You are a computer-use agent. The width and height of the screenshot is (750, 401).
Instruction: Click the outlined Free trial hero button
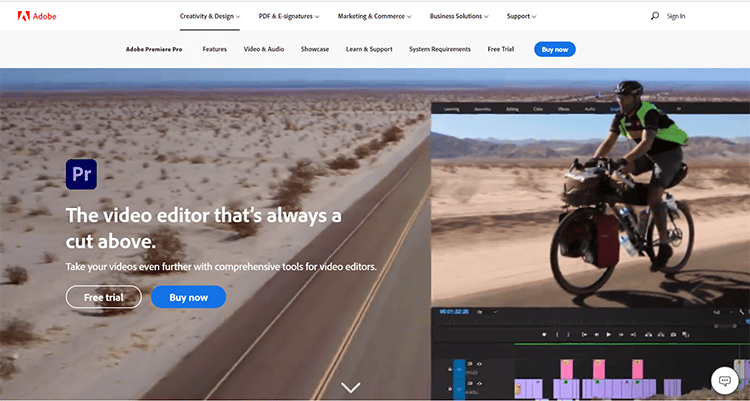pyautogui.click(x=104, y=297)
